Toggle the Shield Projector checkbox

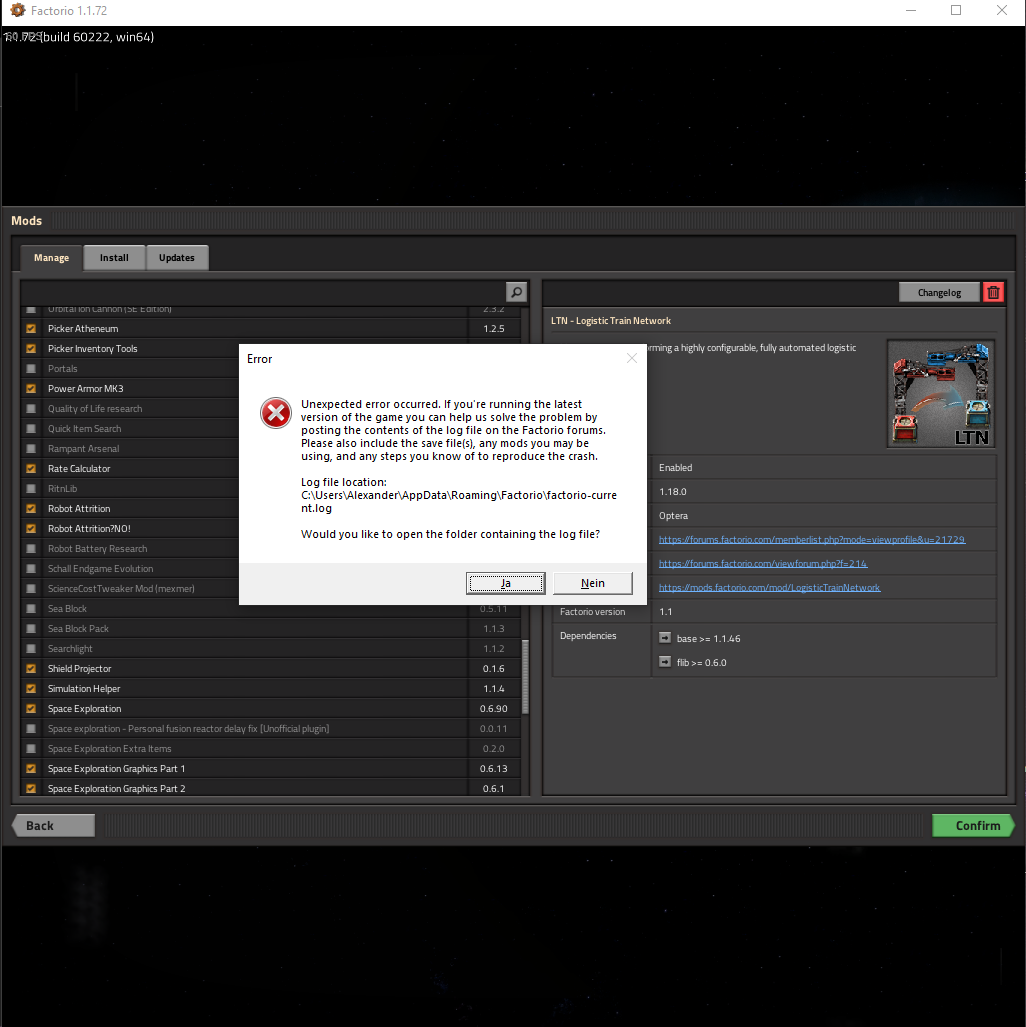click(x=31, y=669)
